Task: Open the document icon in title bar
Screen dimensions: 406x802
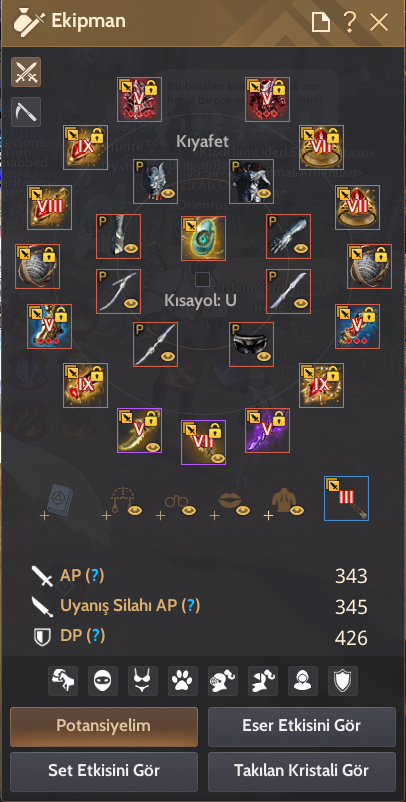Action: point(321,23)
